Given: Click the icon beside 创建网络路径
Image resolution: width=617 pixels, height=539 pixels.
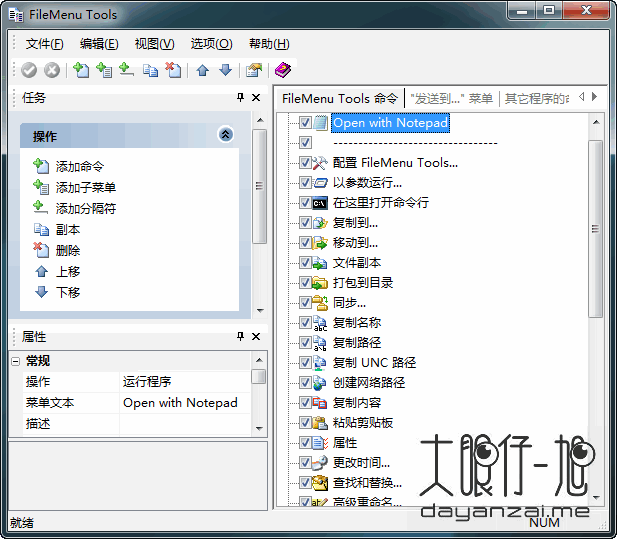Looking at the screenshot, I should click(x=320, y=382).
